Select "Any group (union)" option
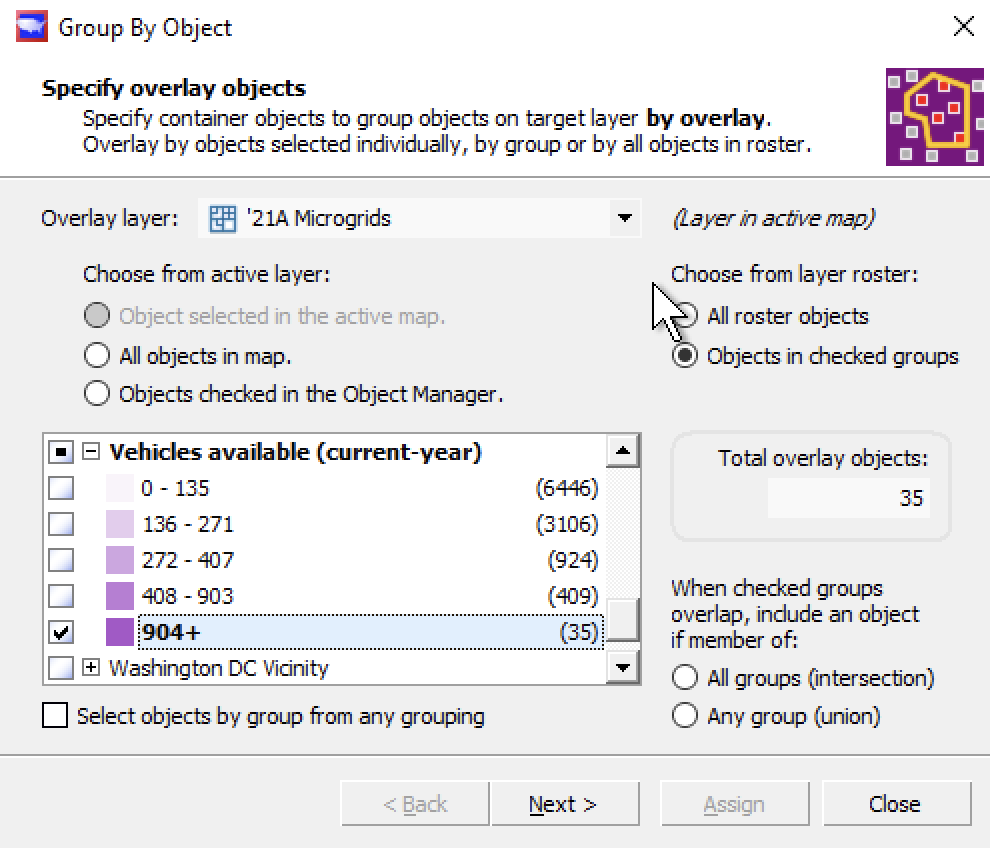 pyautogui.click(x=686, y=715)
